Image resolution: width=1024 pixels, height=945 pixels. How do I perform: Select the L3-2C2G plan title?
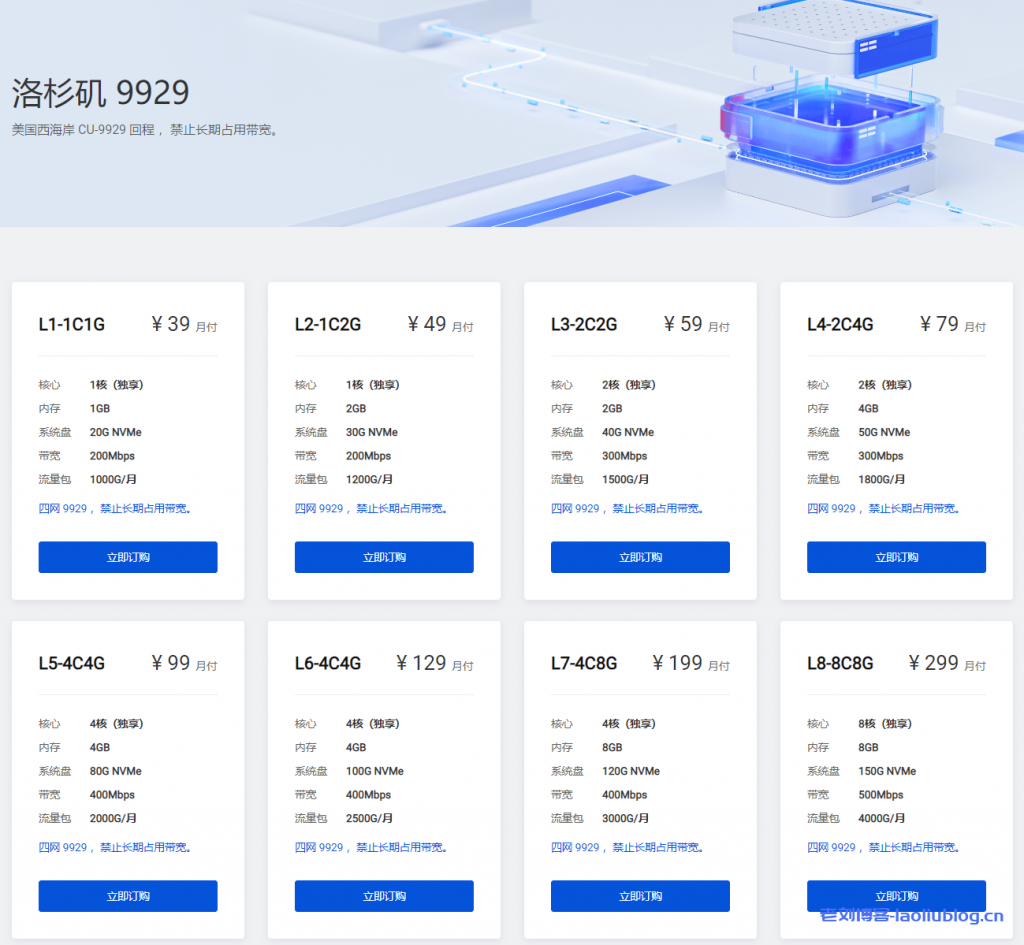pyautogui.click(x=584, y=324)
